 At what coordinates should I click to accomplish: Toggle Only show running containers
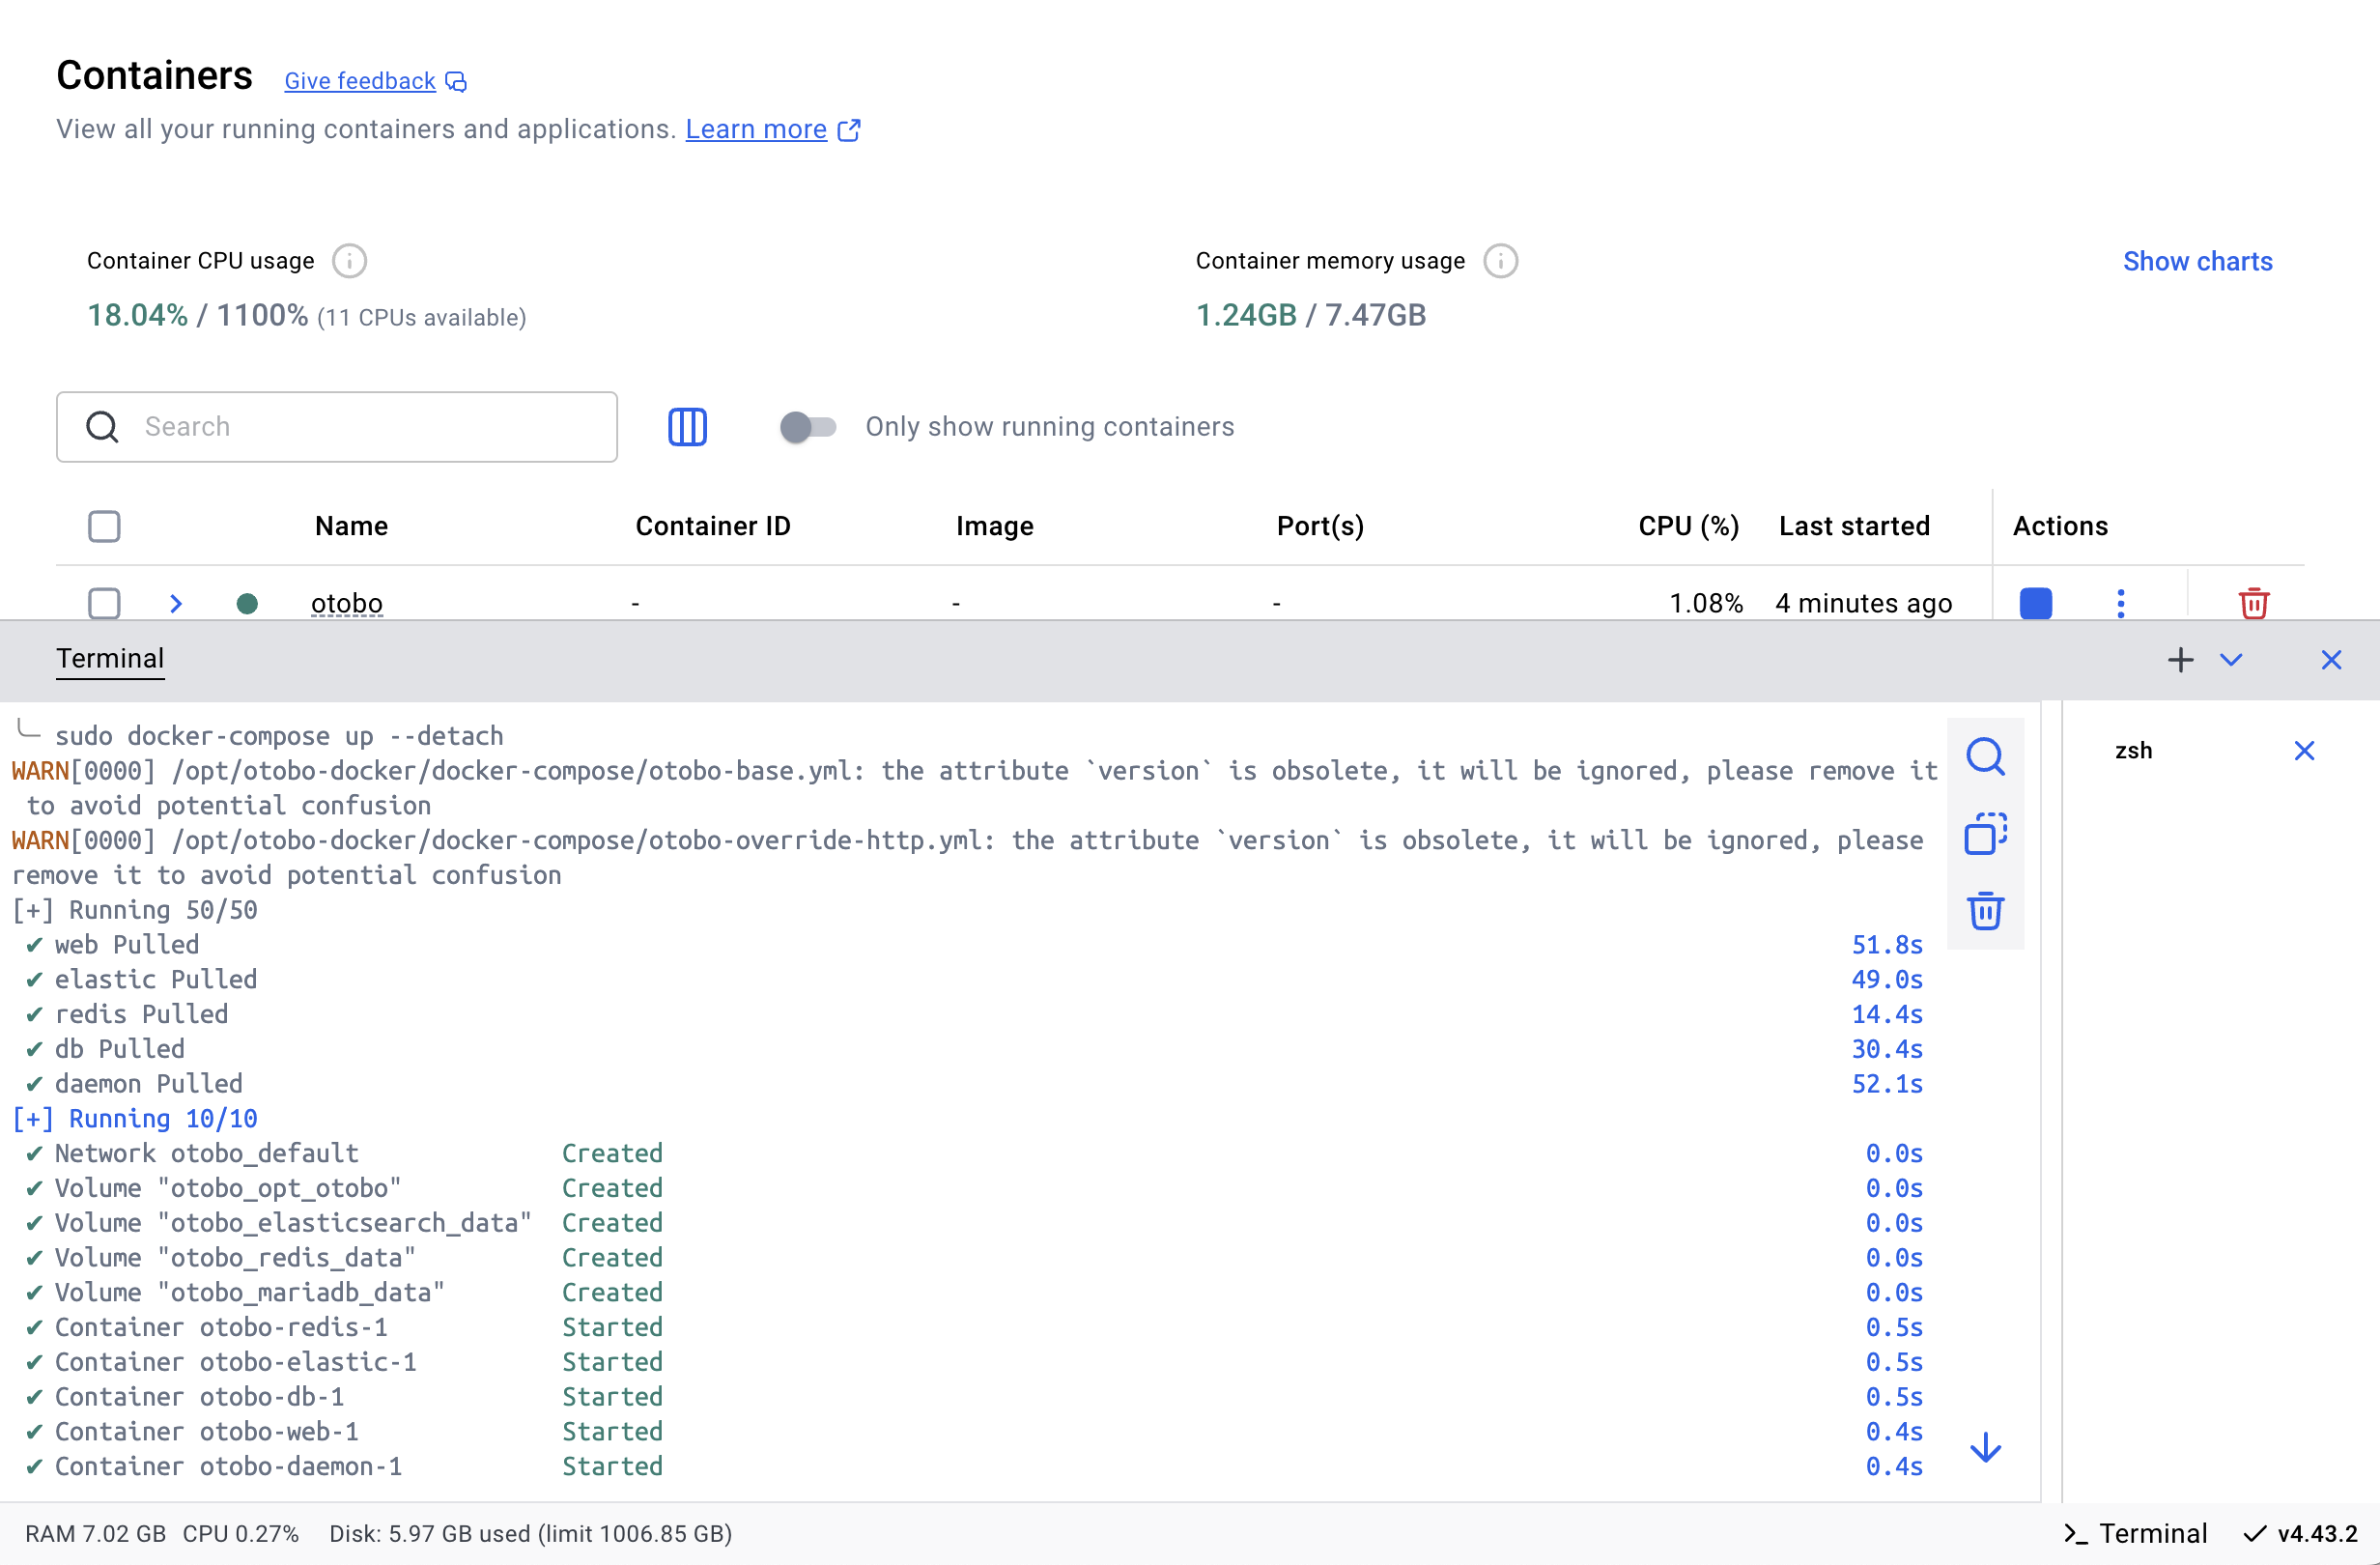(807, 427)
